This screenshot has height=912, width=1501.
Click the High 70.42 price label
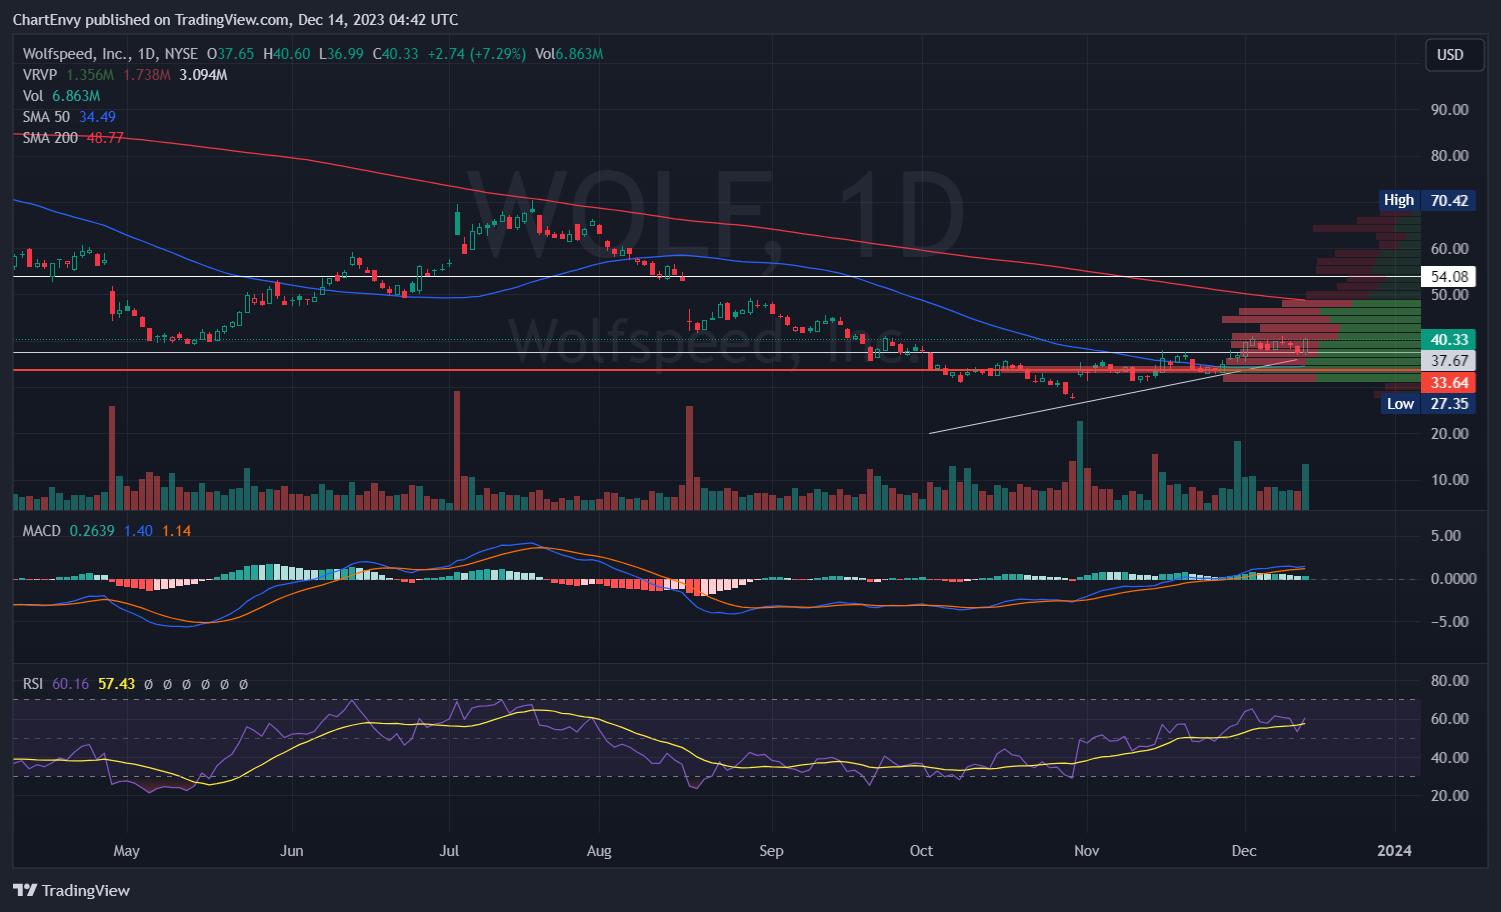[1426, 200]
